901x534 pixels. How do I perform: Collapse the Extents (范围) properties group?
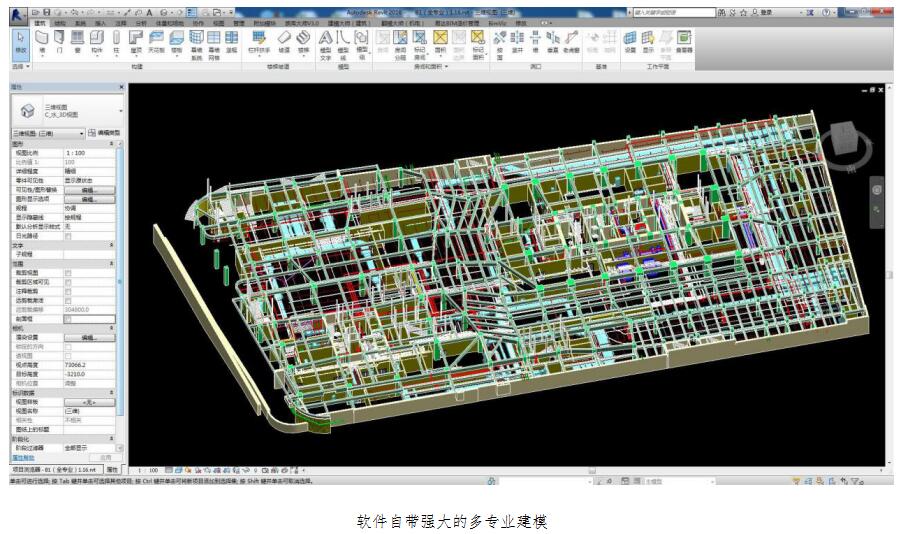coord(111,264)
